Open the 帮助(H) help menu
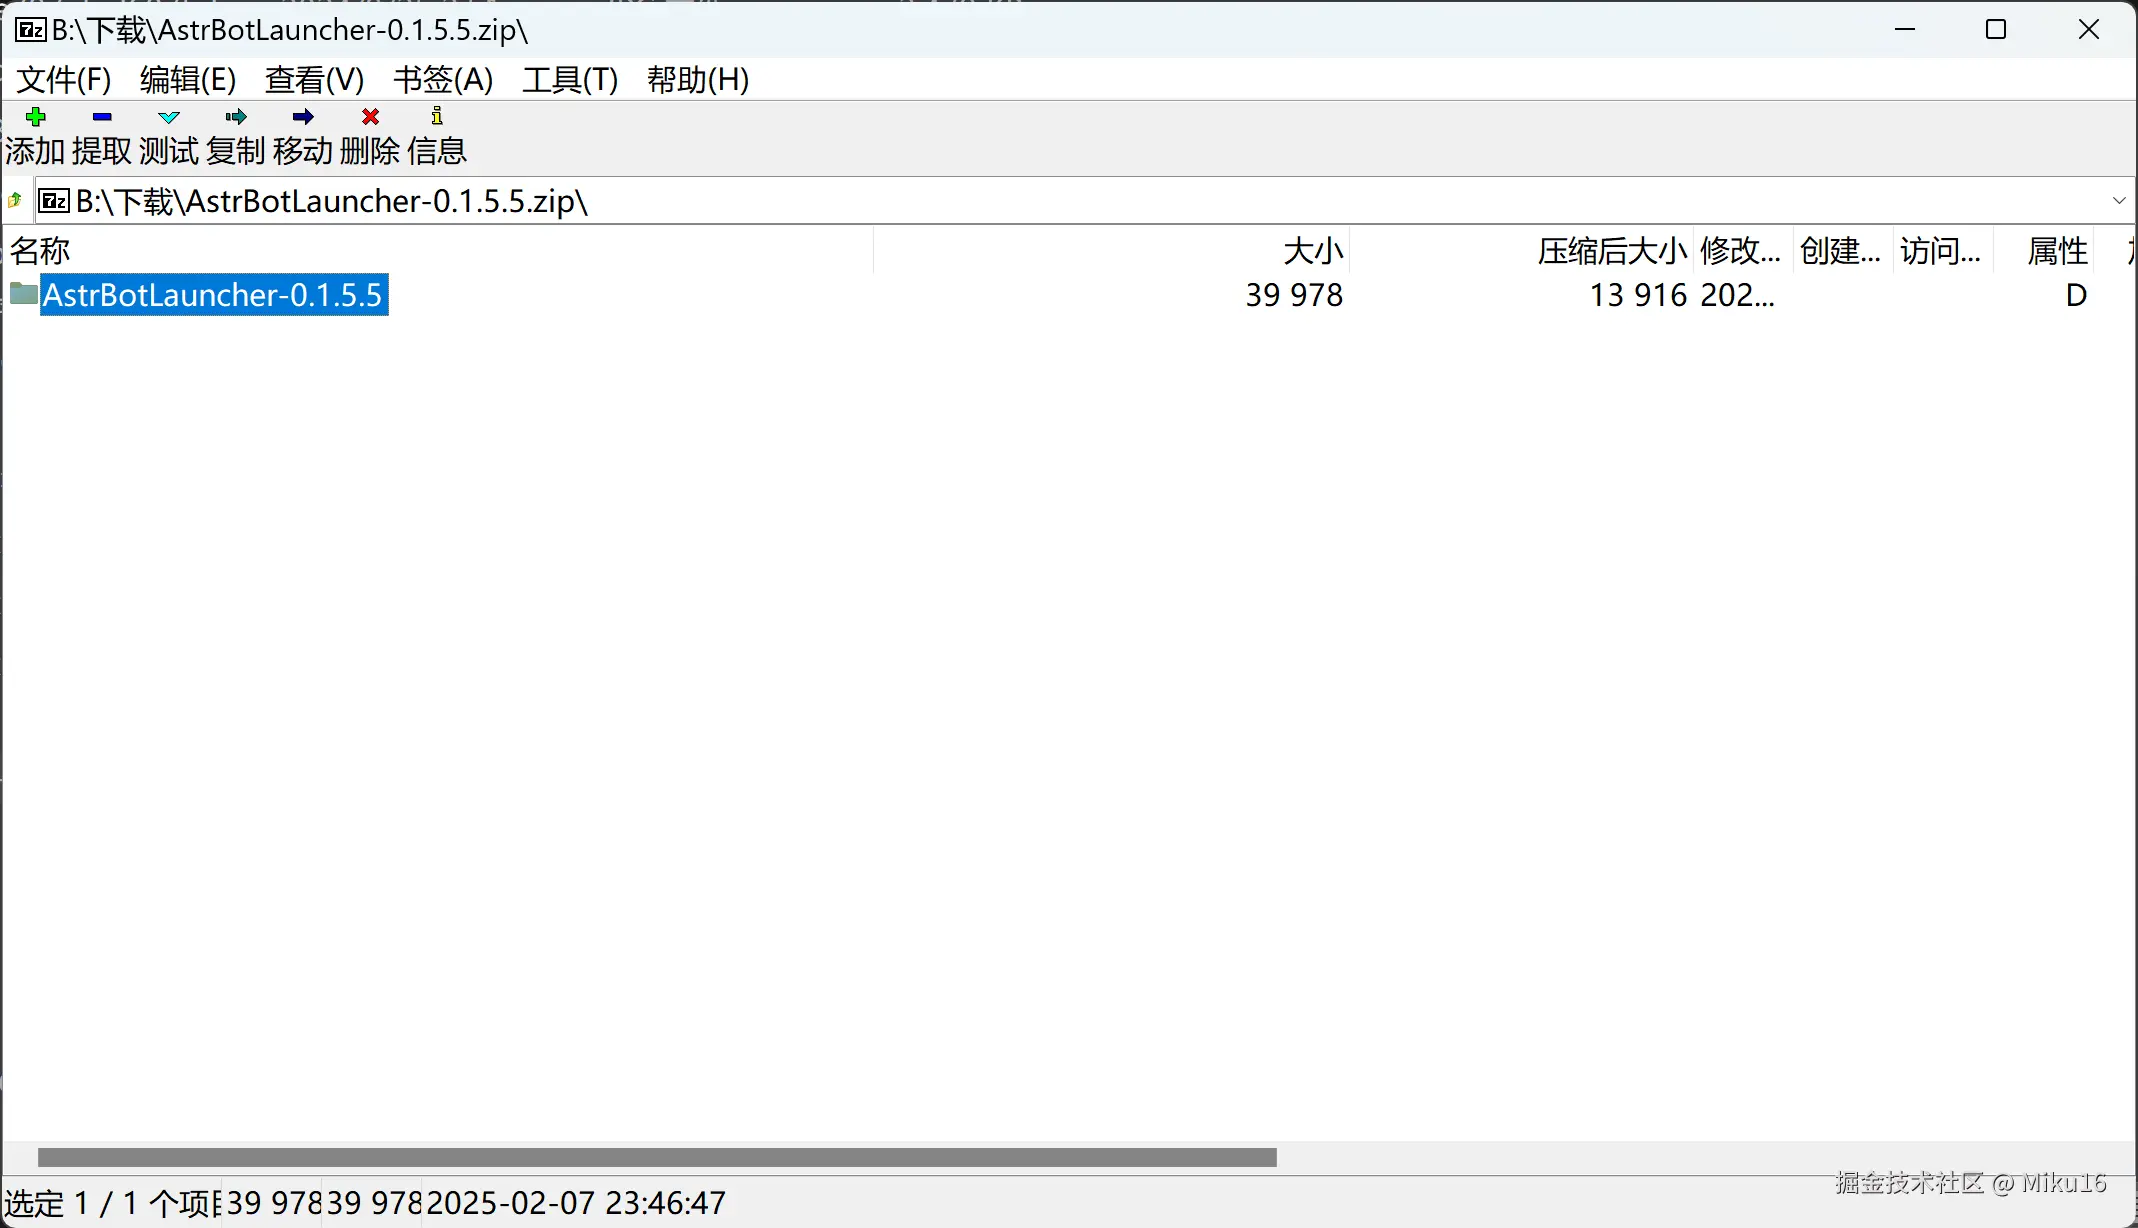This screenshot has width=2138, height=1228. [698, 80]
